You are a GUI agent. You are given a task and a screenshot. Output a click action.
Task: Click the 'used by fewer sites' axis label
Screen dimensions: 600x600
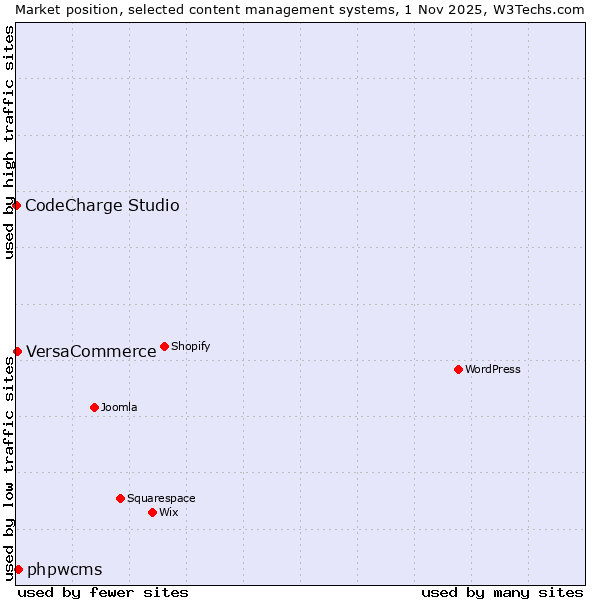(x=103, y=592)
